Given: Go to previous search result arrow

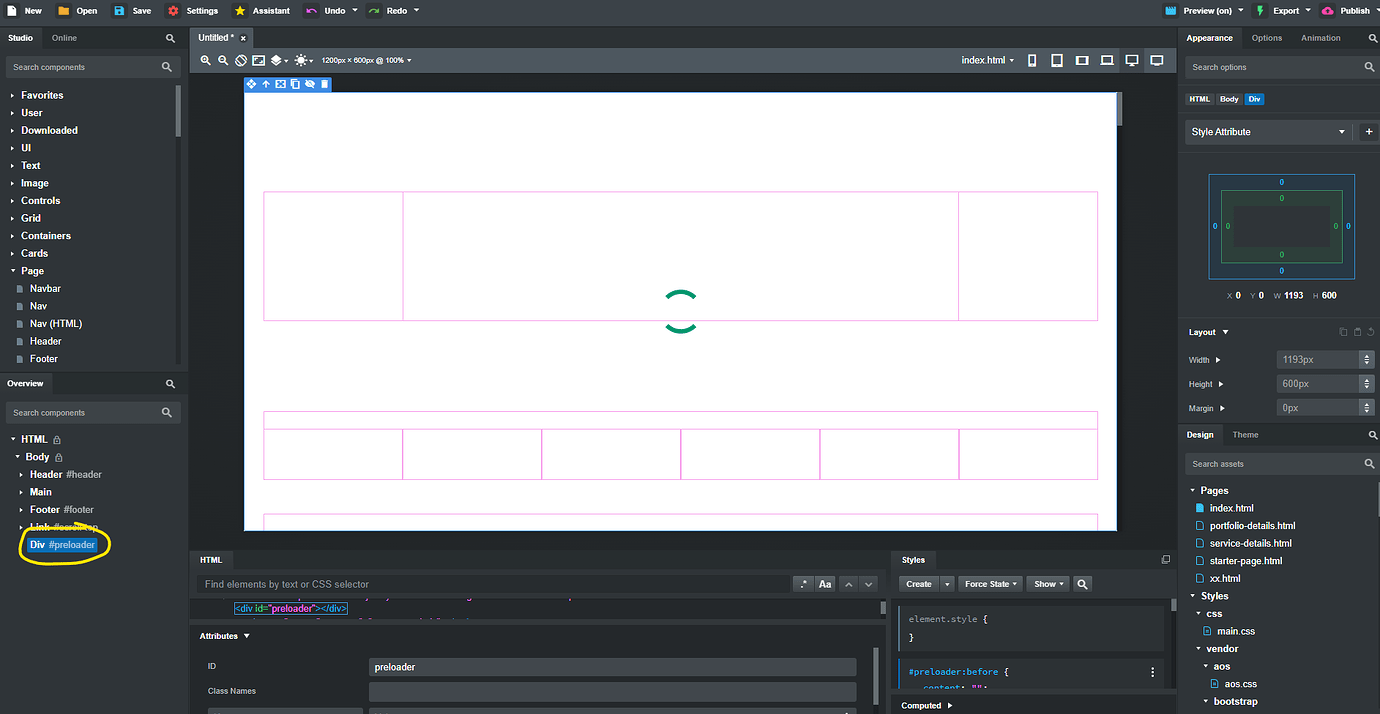Looking at the screenshot, I should [848, 584].
